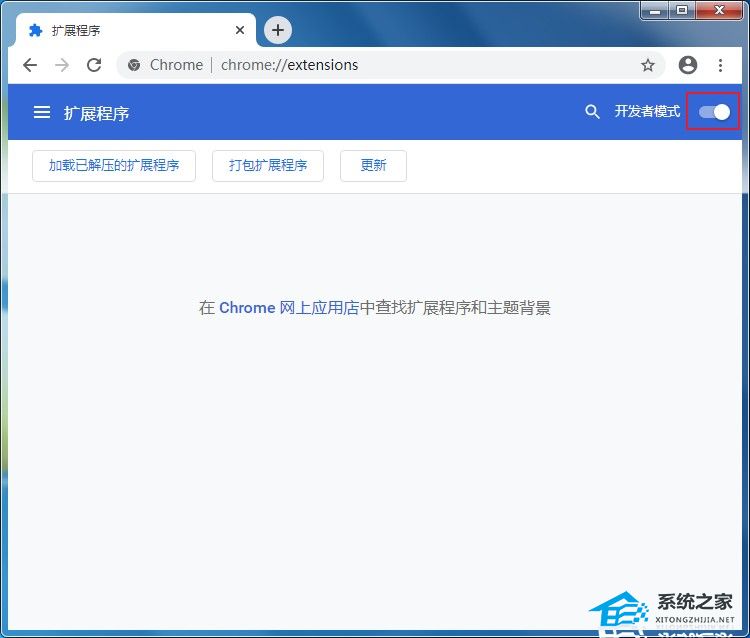Viewport: 750px width, 638px height.
Task: Bookmark this page with the star icon
Action: (x=648, y=65)
